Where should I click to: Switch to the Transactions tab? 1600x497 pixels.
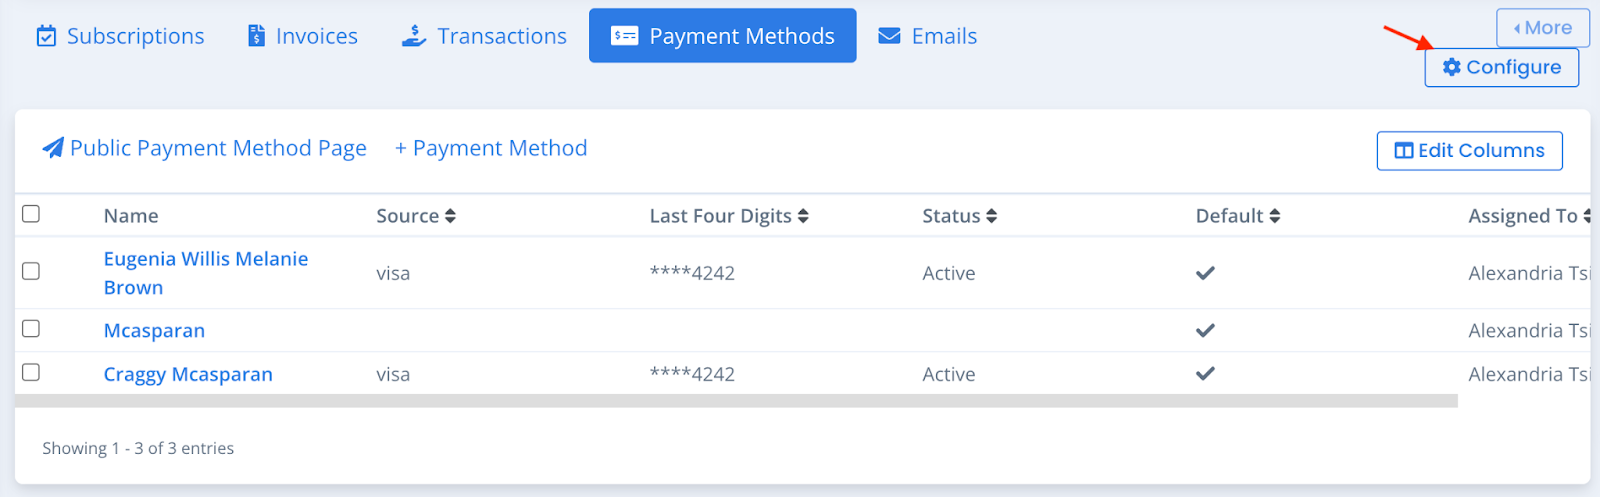484,36
